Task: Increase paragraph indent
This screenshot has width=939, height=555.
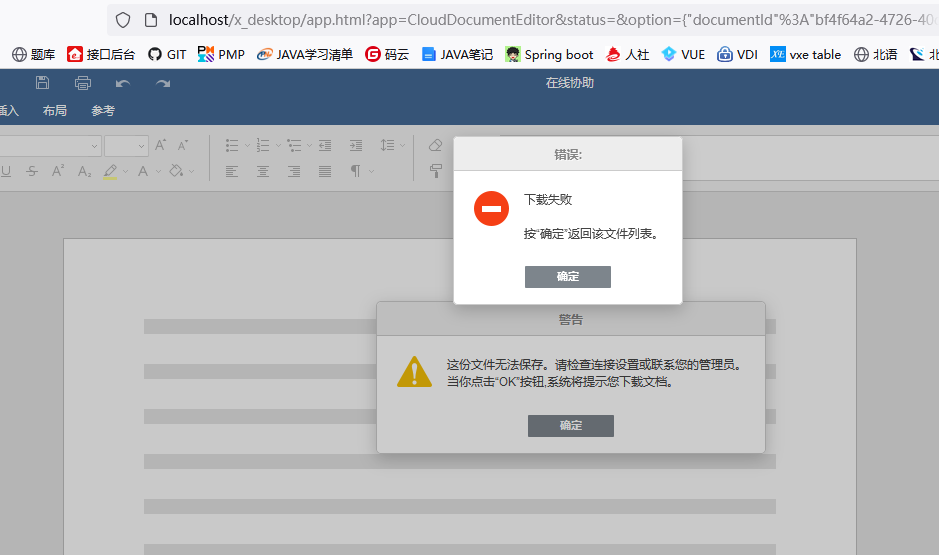Action: pyautogui.click(x=356, y=145)
